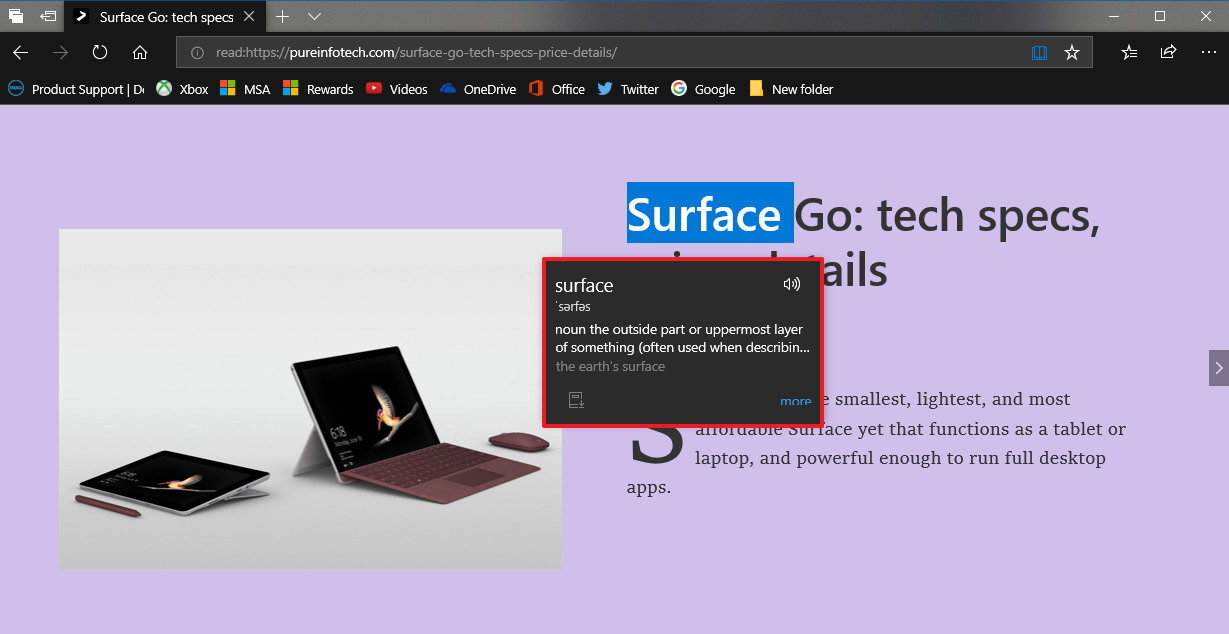The image size is (1229, 634).
Task: Share this page icon
Action: pyautogui.click(x=1168, y=52)
